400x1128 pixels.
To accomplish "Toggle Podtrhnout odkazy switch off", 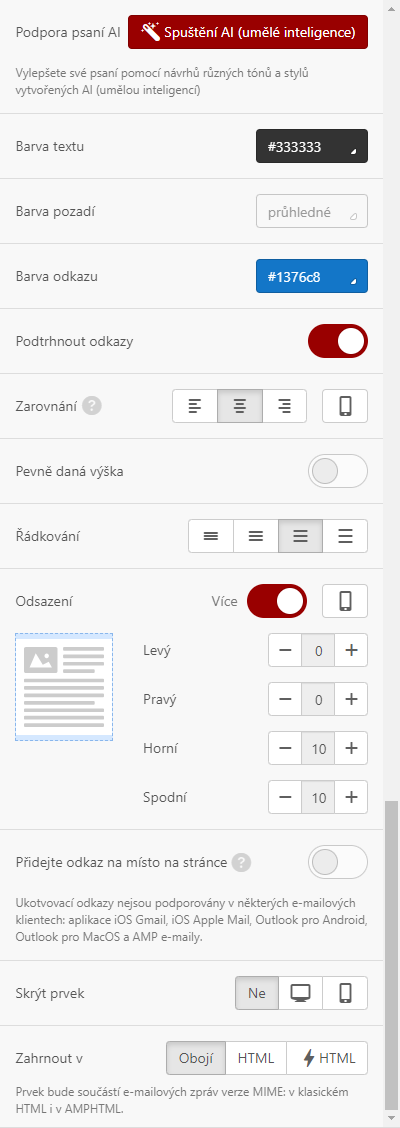I will pyautogui.click(x=337, y=341).
